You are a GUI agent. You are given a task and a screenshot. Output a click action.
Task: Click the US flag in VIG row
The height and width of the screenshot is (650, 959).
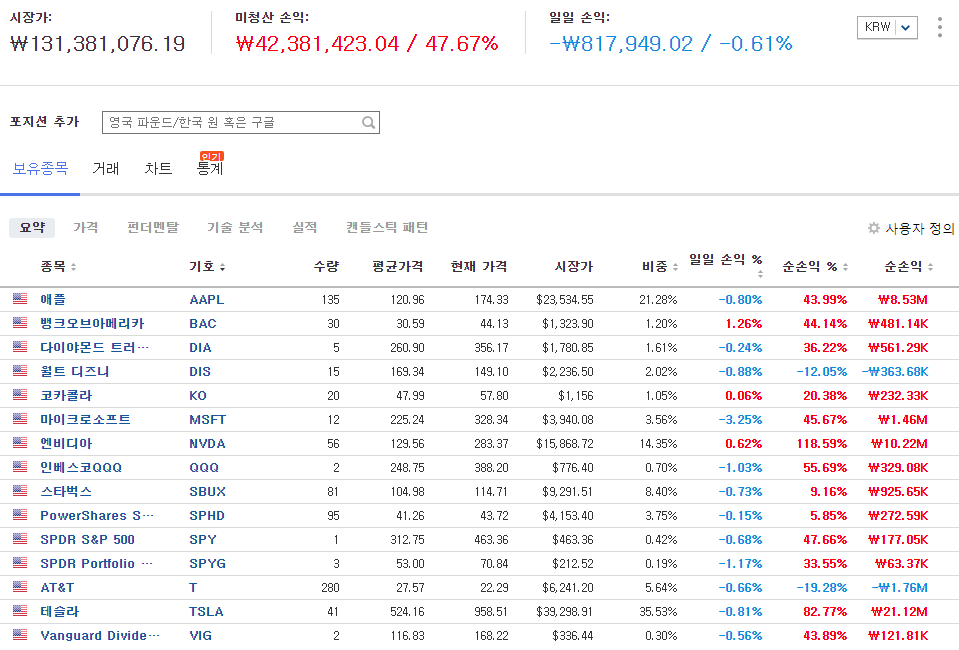tap(20, 634)
